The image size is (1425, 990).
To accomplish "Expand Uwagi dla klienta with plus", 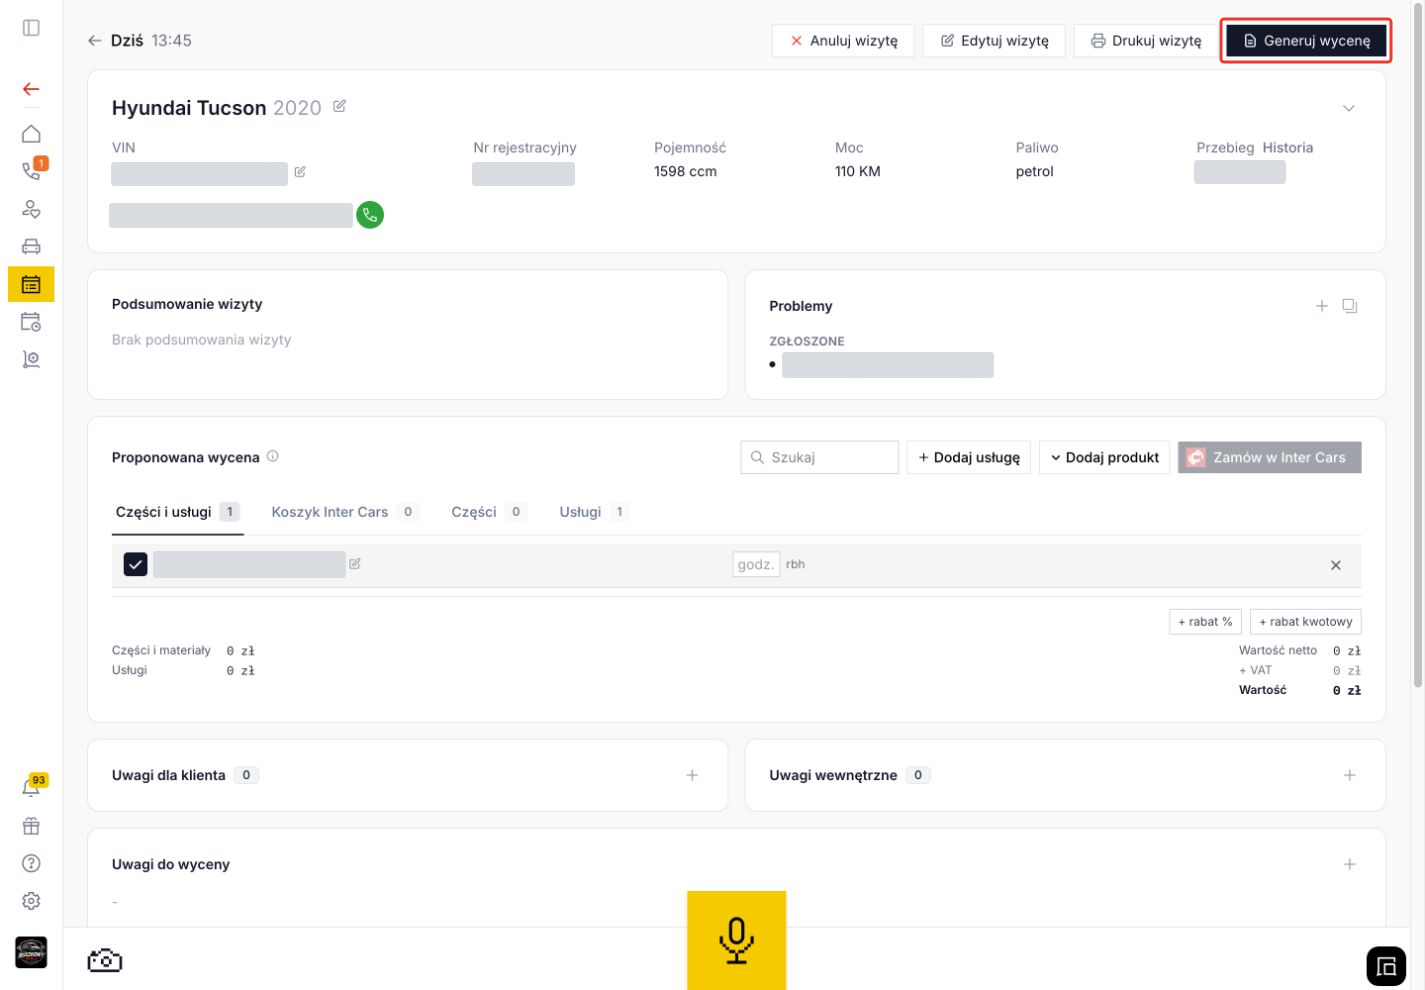I will coord(692,775).
